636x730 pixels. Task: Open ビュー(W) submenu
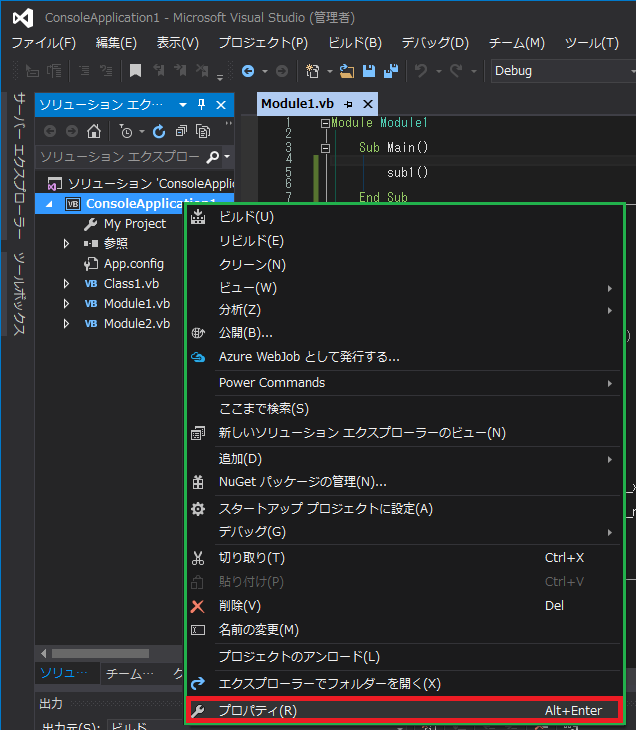[405, 288]
